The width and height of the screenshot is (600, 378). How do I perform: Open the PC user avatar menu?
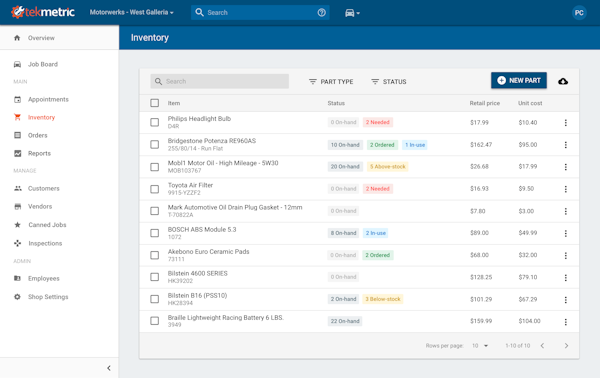579,13
